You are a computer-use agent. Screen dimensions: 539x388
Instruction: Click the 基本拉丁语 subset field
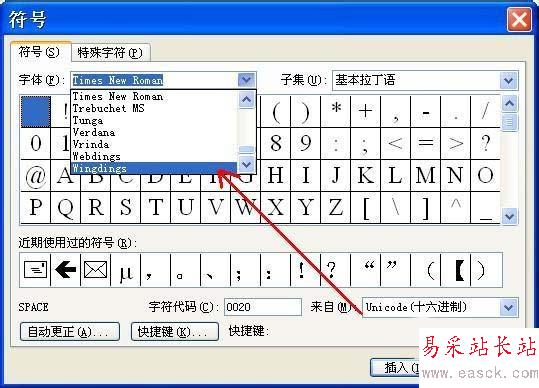(417, 81)
